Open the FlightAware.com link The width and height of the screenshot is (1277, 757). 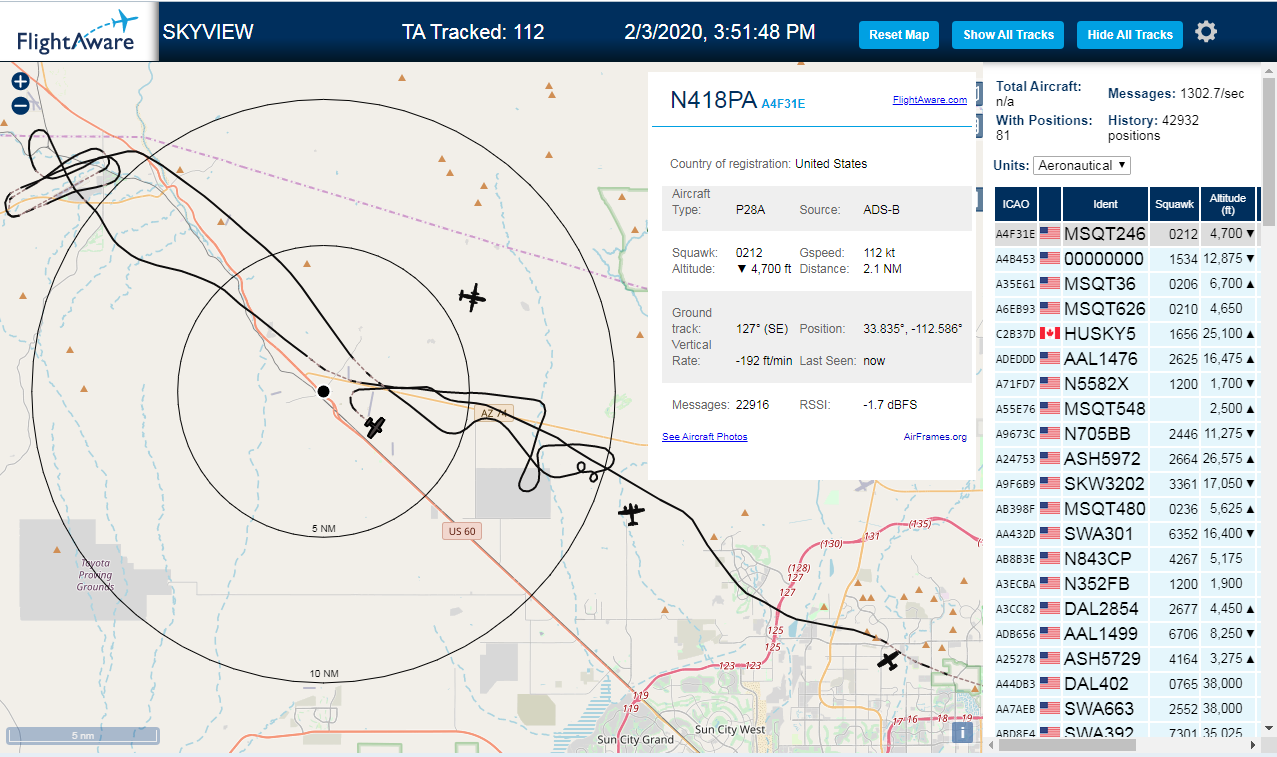click(x=929, y=100)
